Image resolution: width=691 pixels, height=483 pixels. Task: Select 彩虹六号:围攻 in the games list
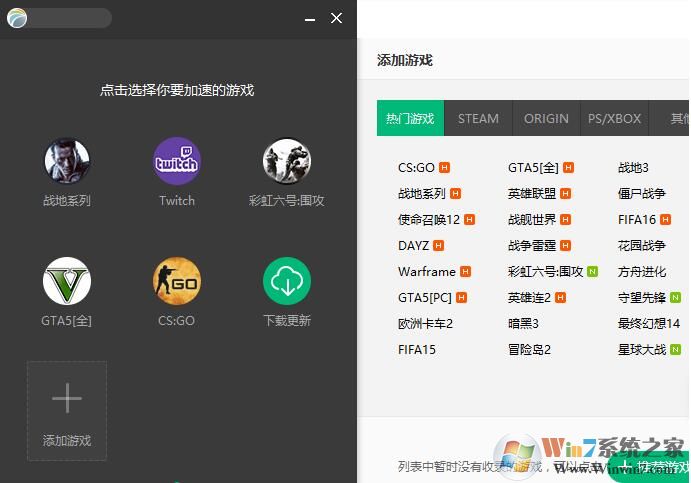[x=546, y=271]
